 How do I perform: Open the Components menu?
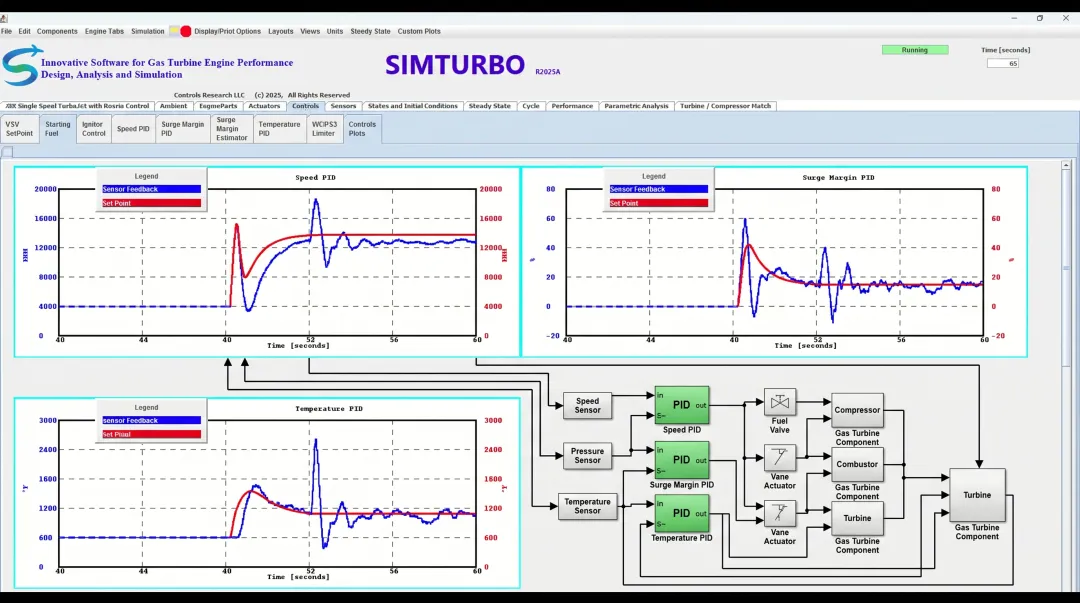[x=57, y=31]
